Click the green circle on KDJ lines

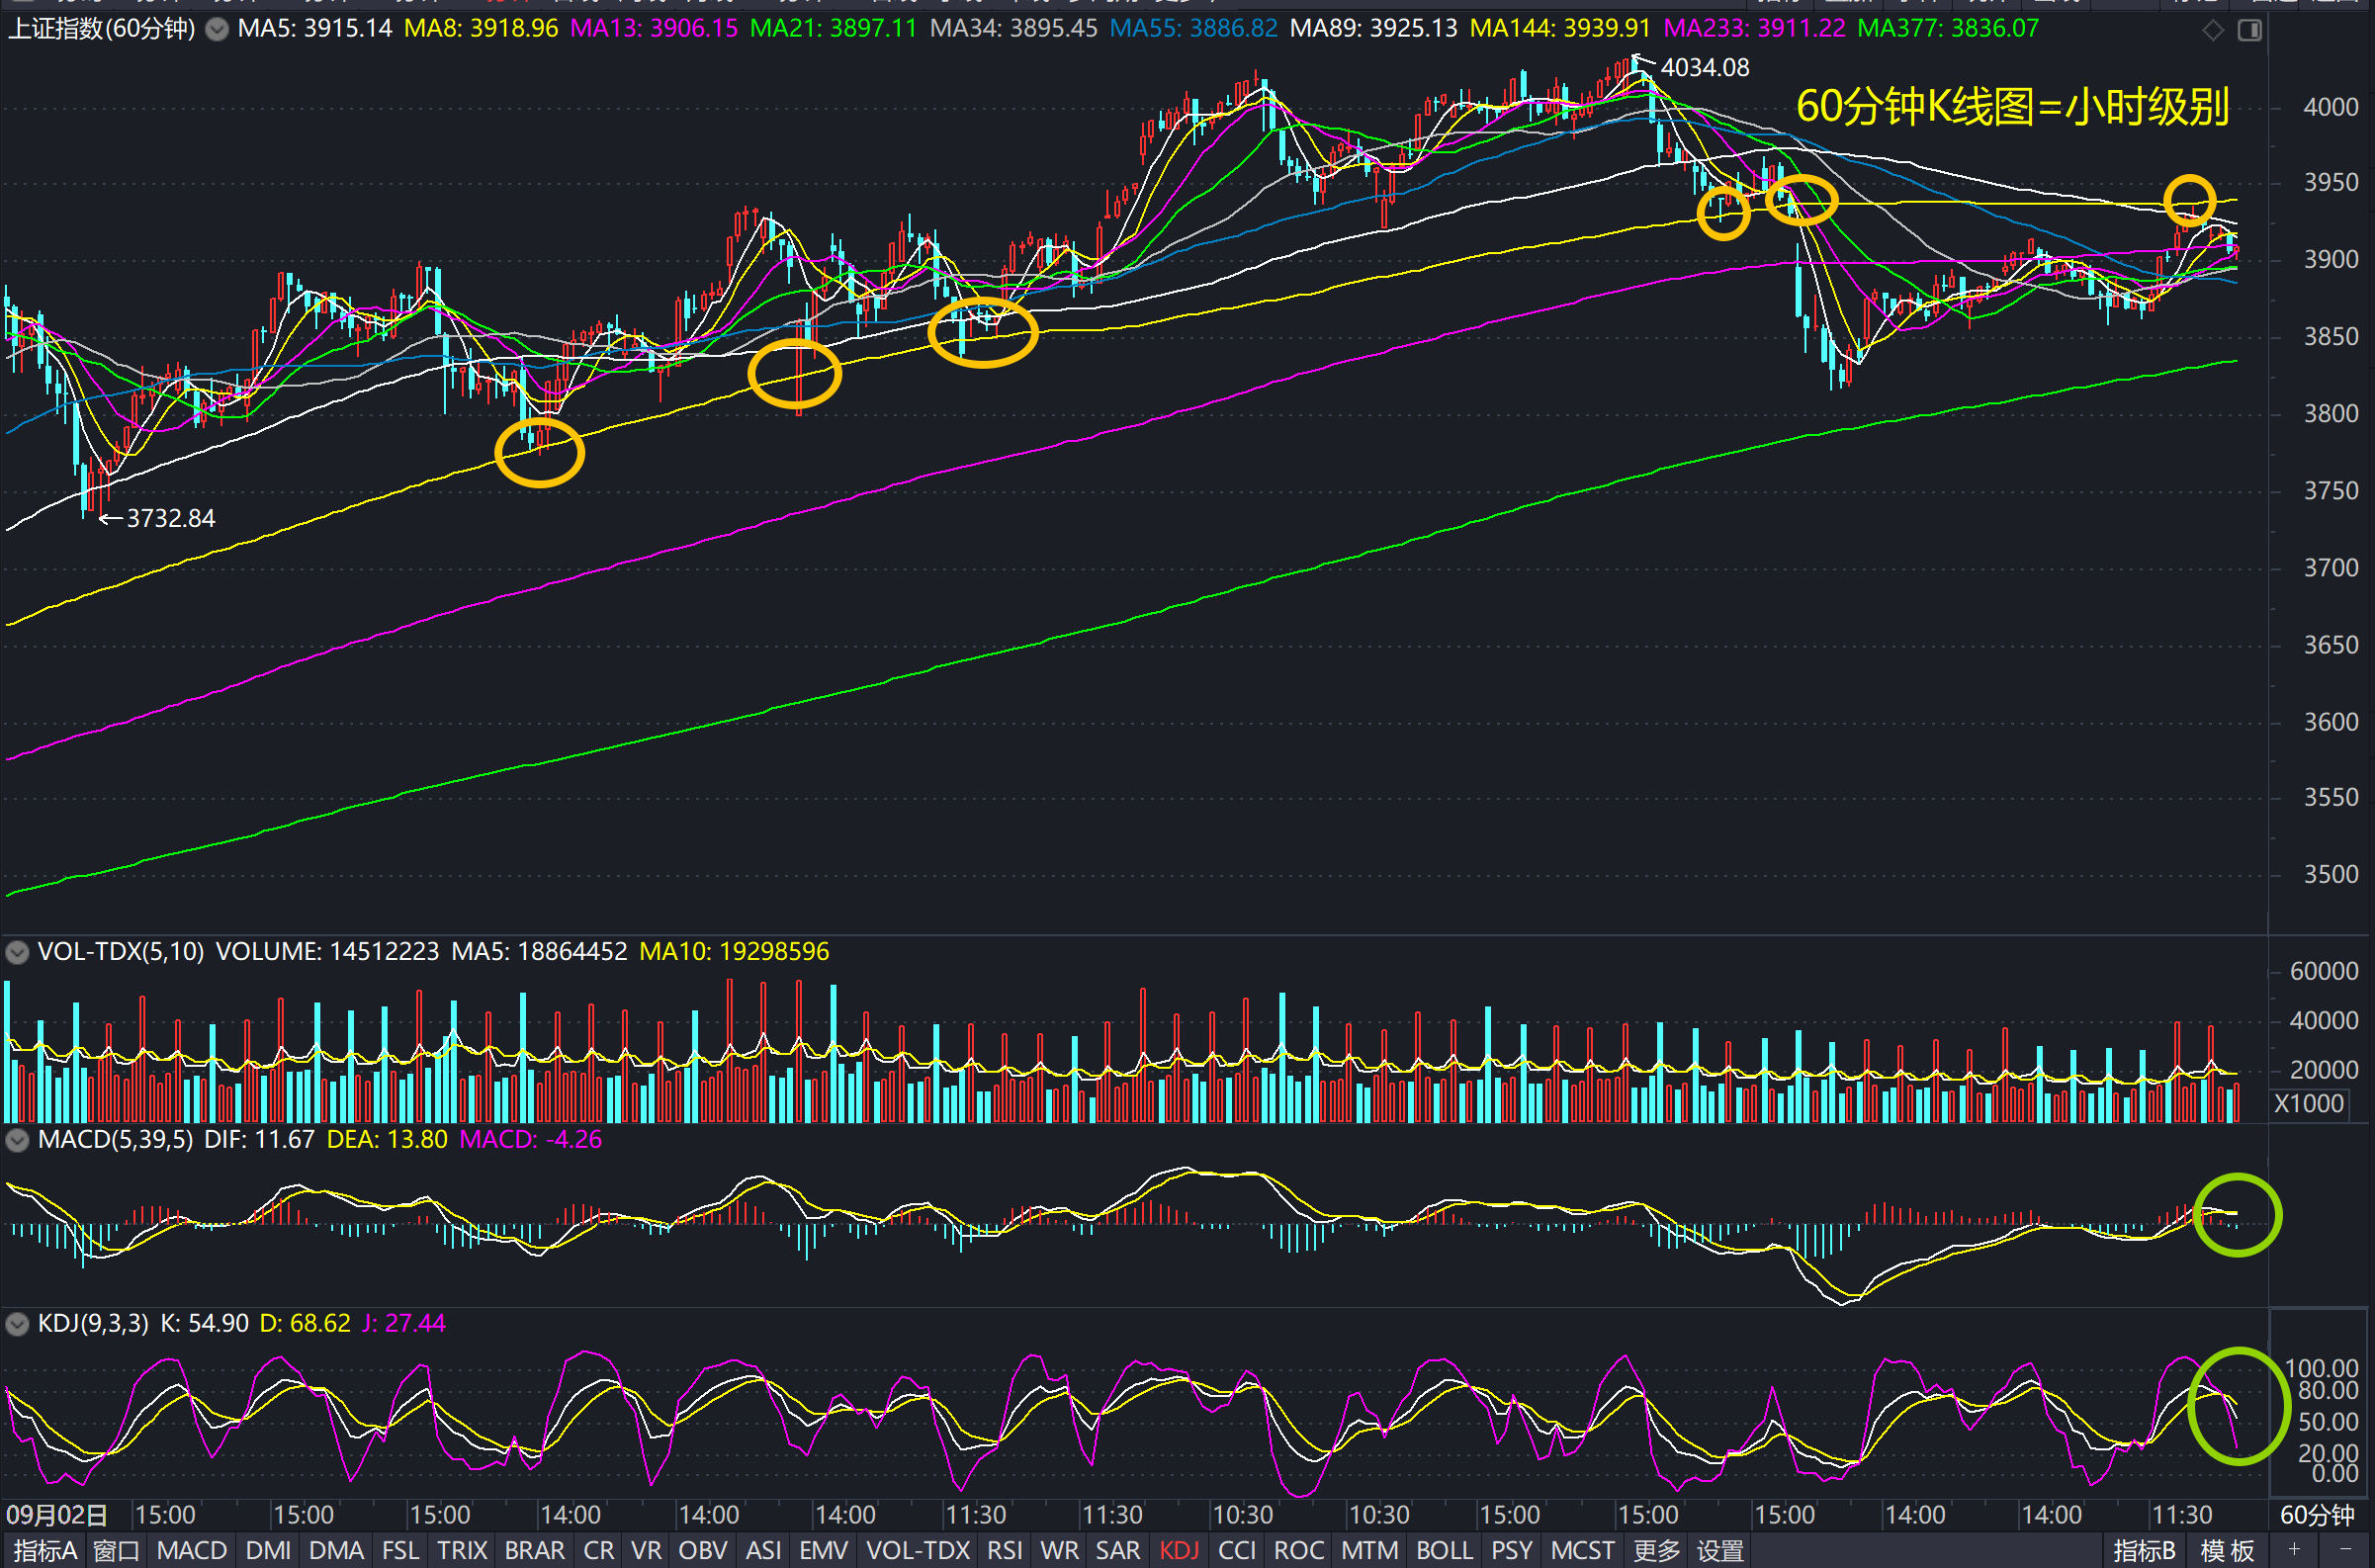[2238, 1407]
